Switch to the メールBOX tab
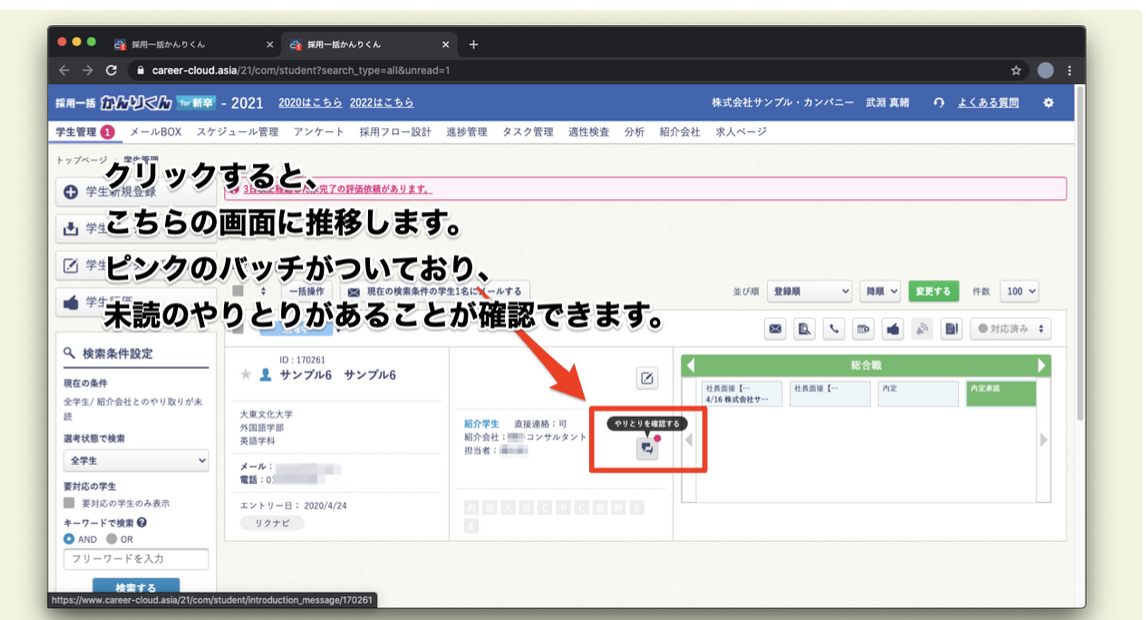Image resolution: width=1146 pixels, height=620 pixels. 155,132
